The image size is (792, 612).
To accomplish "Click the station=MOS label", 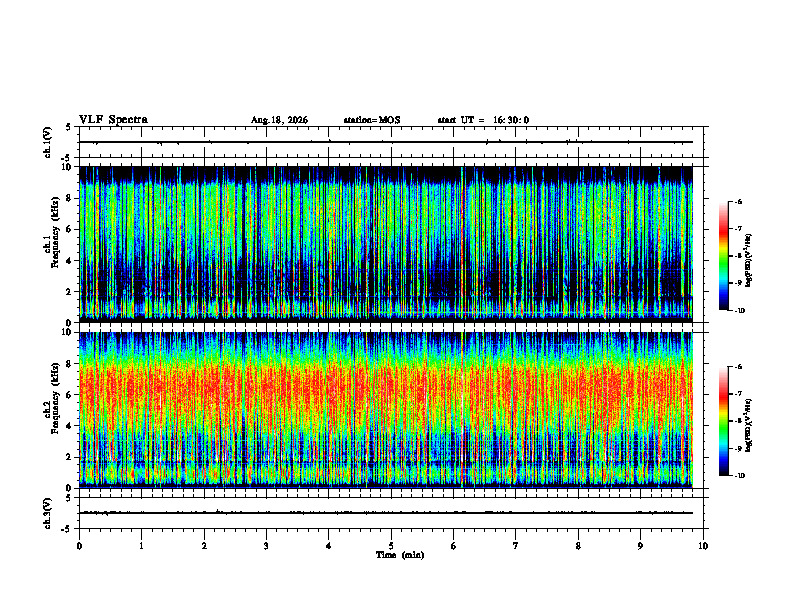I will click(x=372, y=120).
